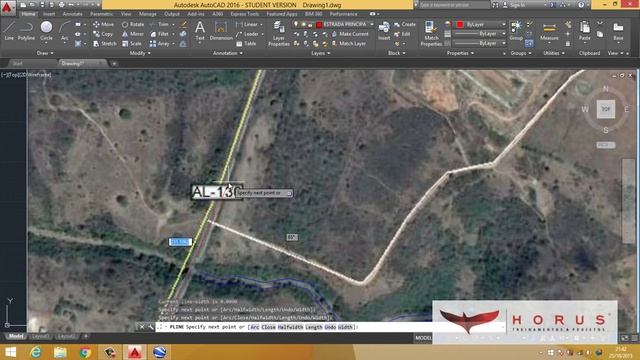The height and width of the screenshot is (360, 640).
Task: Click the Copy command
Action: (x=103, y=34)
